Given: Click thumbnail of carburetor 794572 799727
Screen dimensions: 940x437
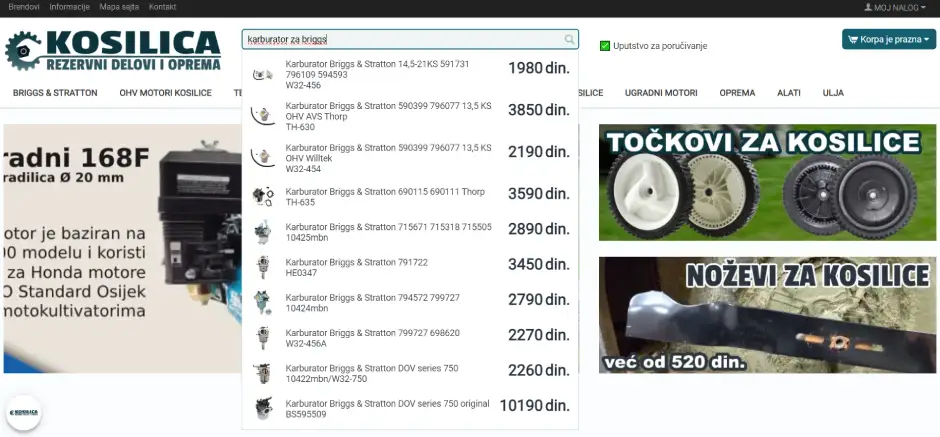Looking at the screenshot, I should 262,303.
